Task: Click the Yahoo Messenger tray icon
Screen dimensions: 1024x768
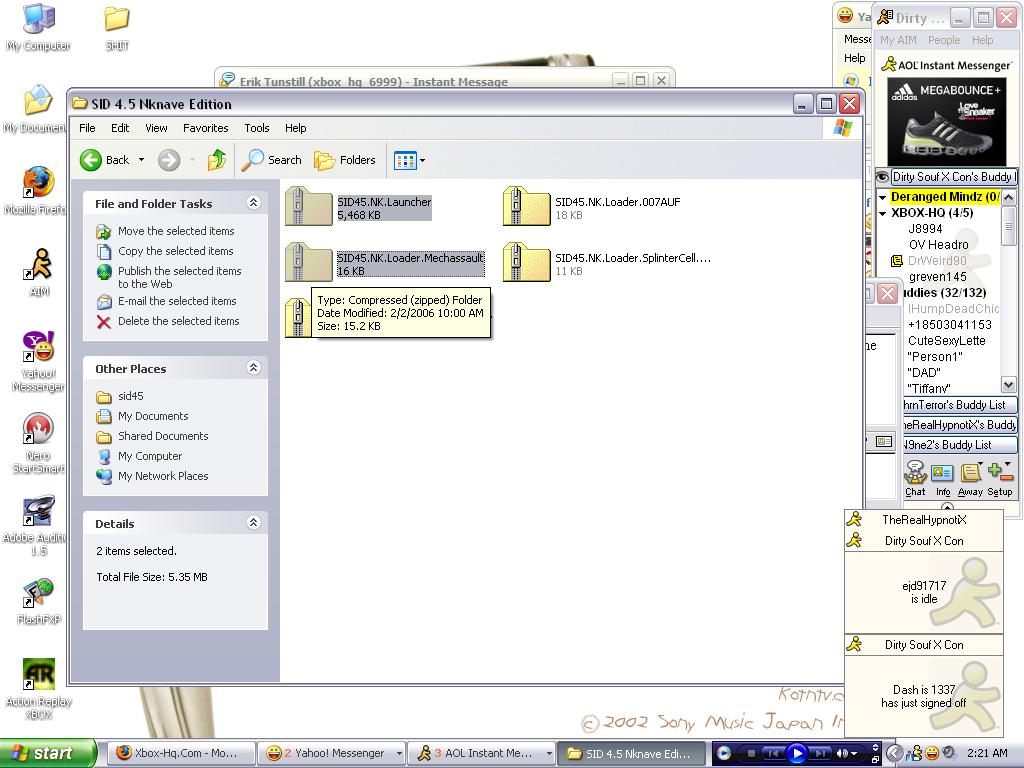Action: [932, 753]
